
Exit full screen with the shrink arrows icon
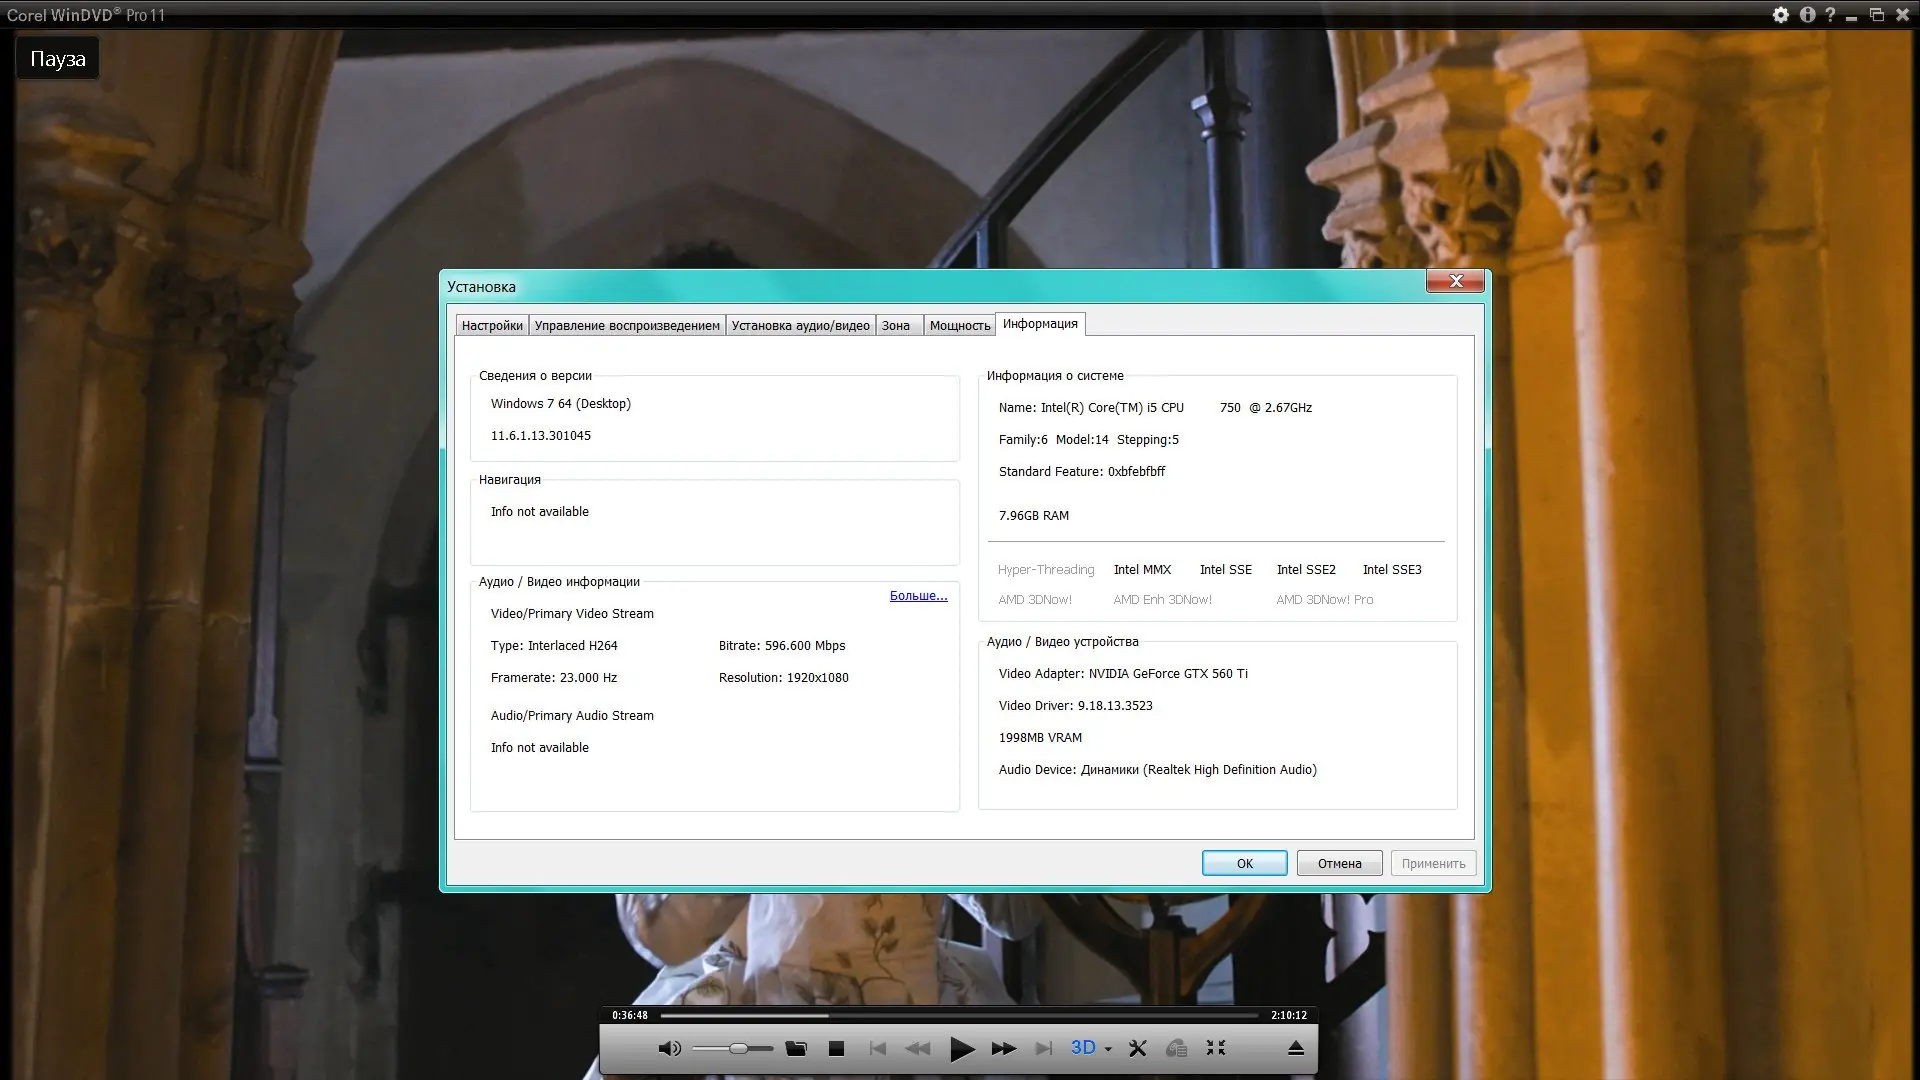coord(1216,1048)
